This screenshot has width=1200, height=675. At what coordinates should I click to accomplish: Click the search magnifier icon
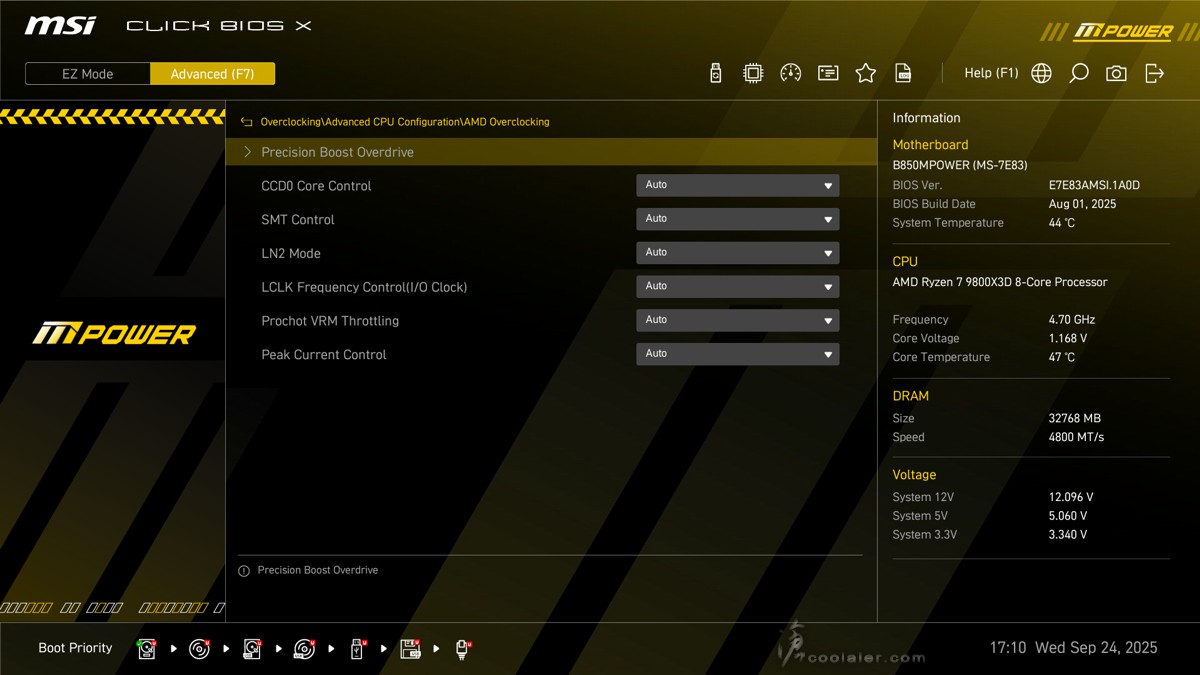click(x=1079, y=73)
